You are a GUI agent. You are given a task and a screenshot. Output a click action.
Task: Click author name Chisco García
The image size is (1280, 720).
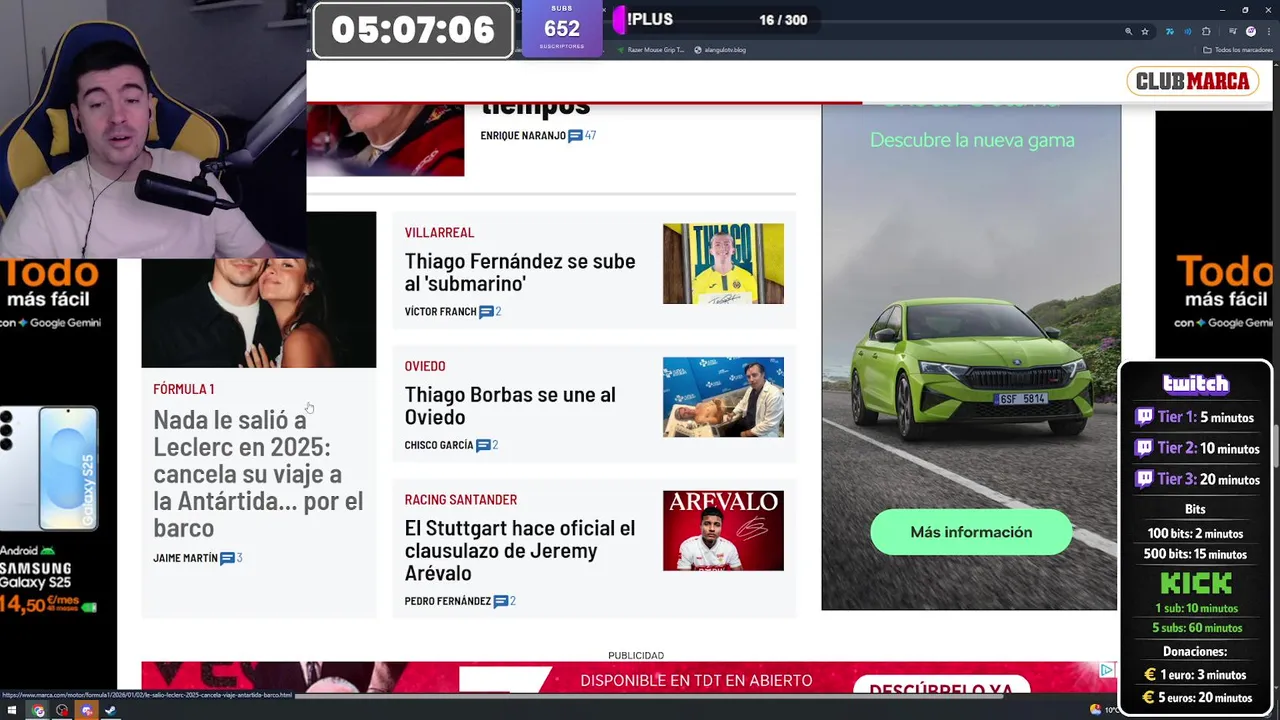(439, 445)
